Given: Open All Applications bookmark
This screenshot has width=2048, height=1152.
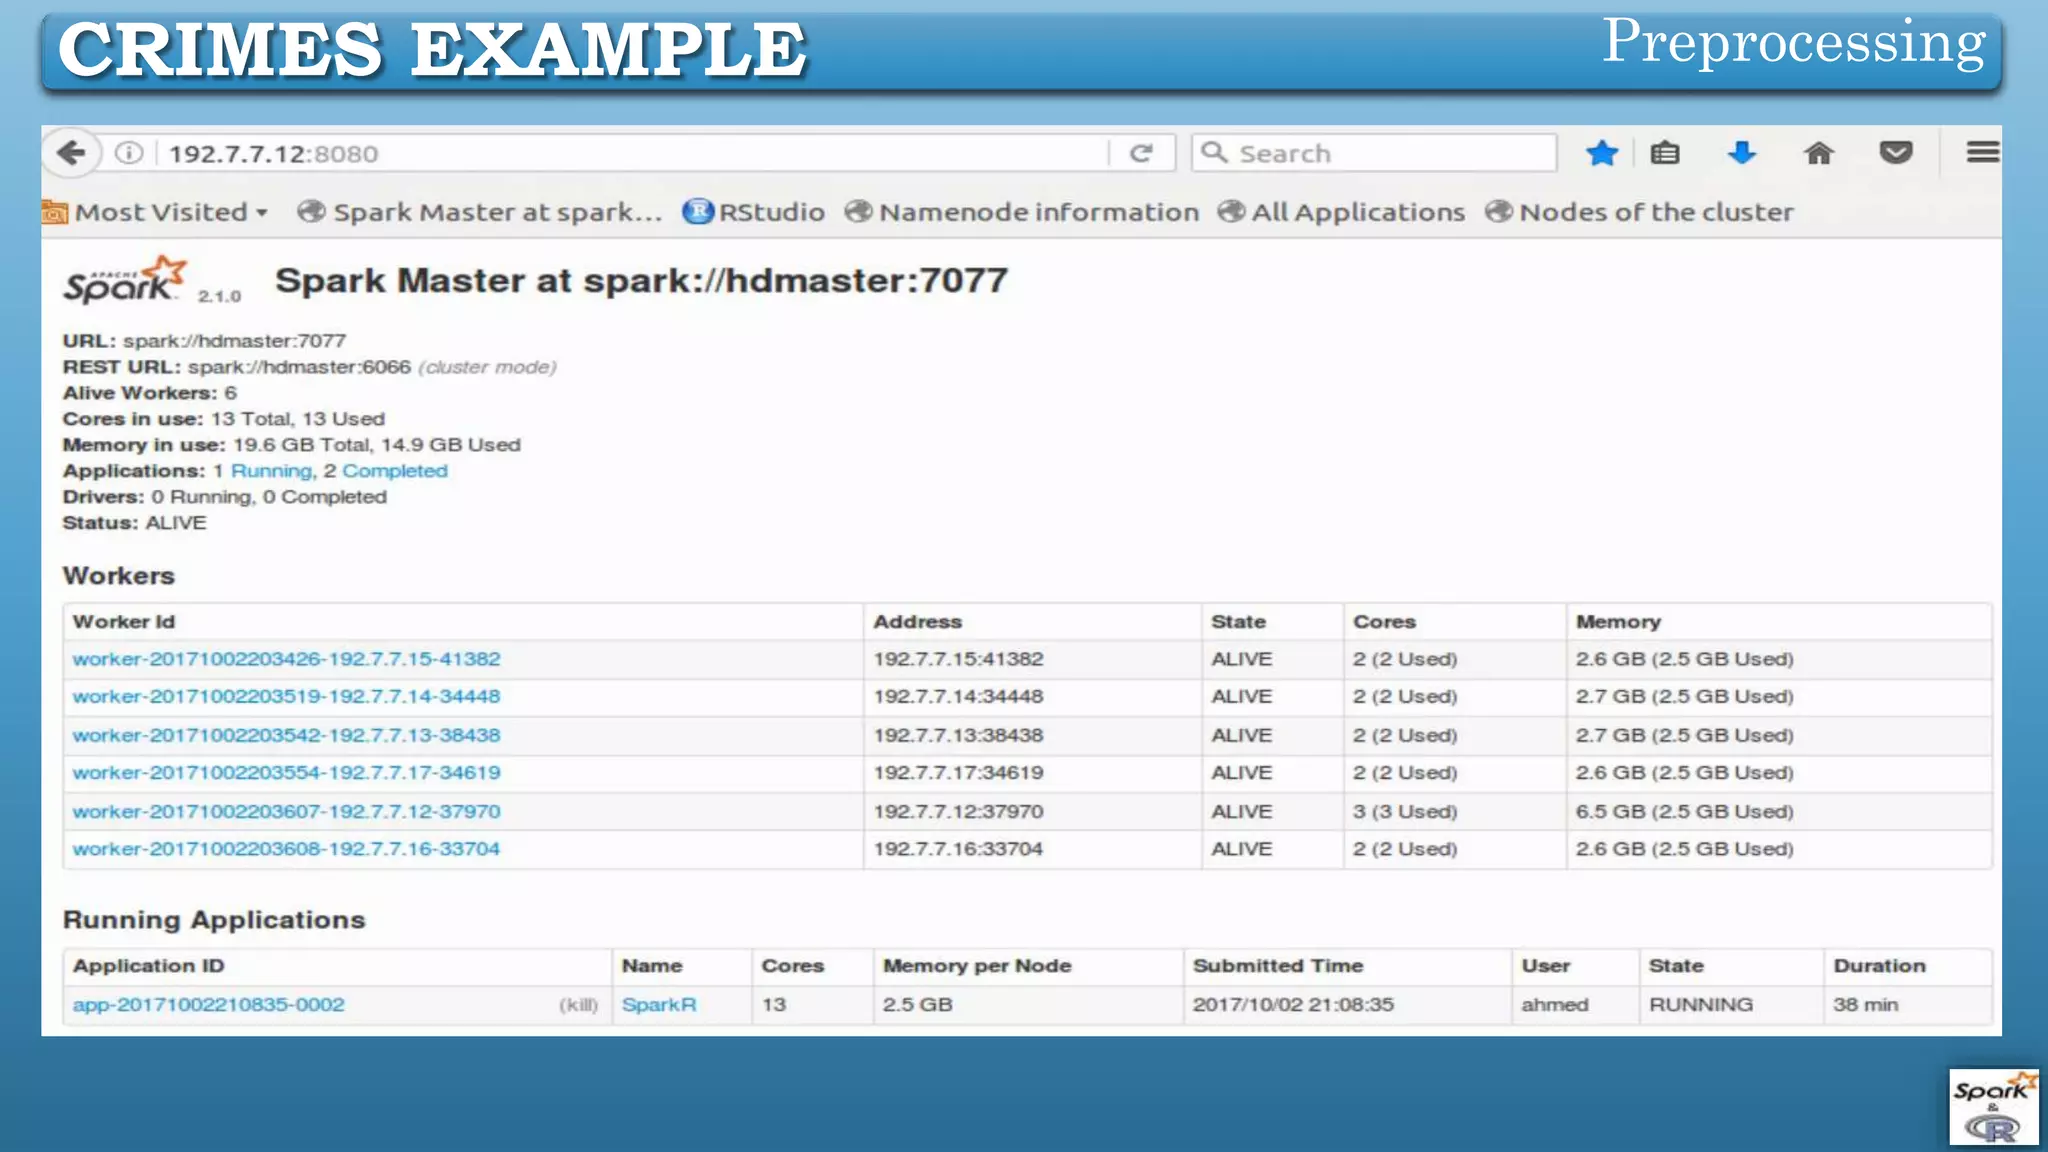Looking at the screenshot, I should [1341, 212].
